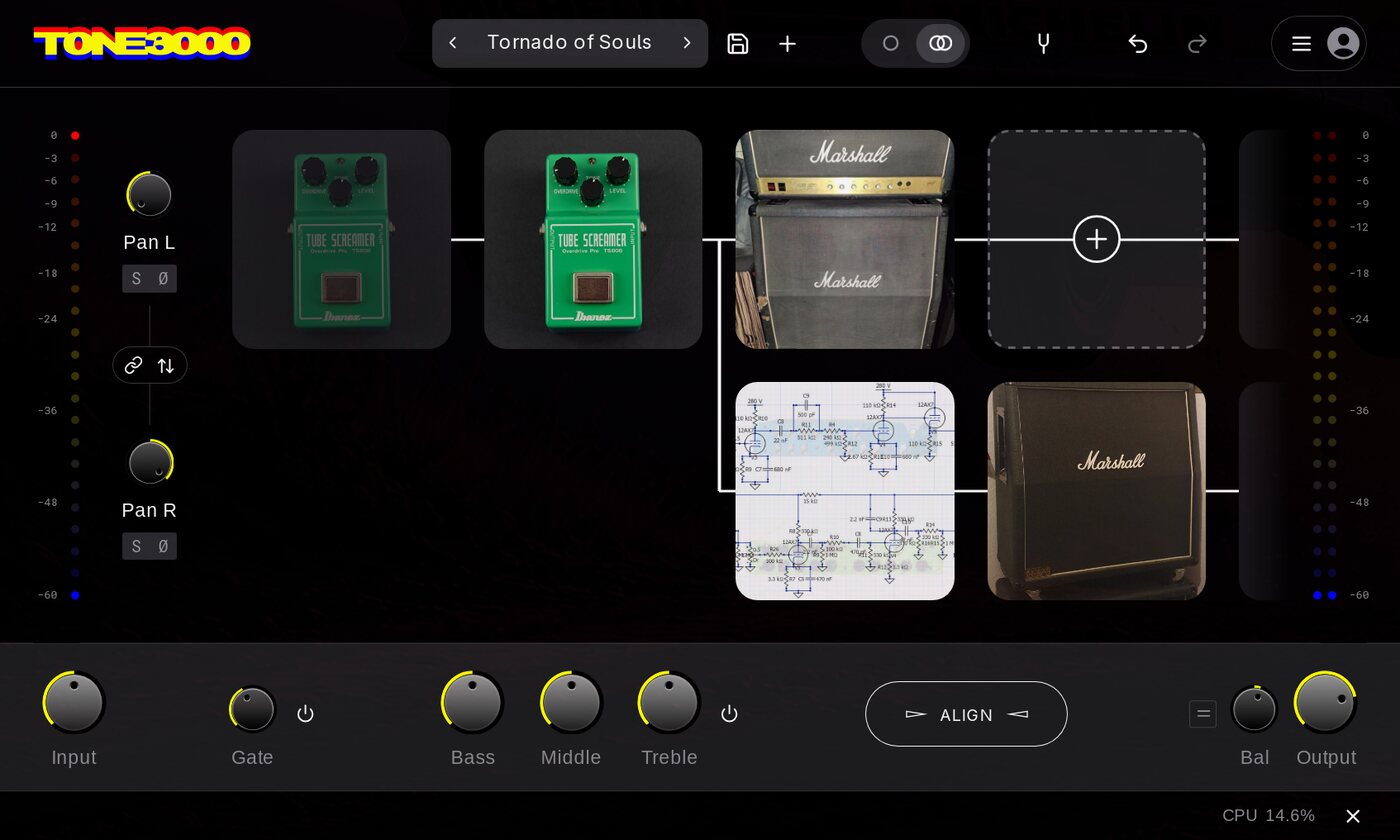Select the second Tube Screamer pedal
Screen dimensions: 1400x840
pyautogui.click(x=593, y=239)
